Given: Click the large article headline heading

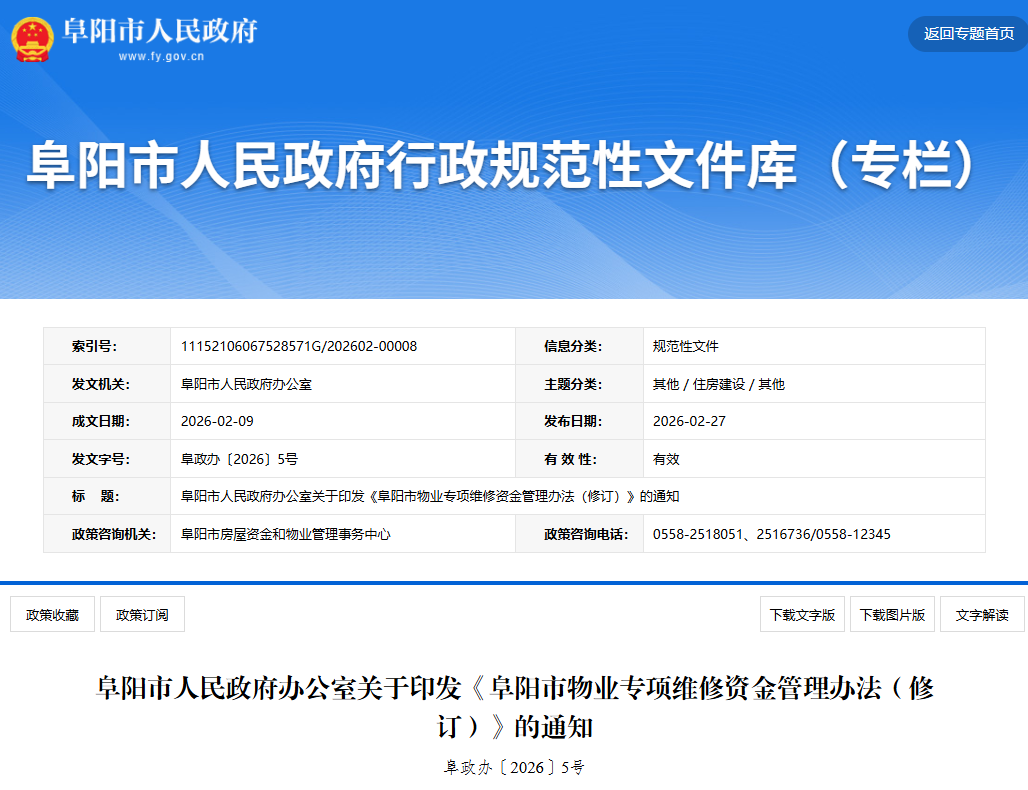Looking at the screenshot, I should coord(515,707).
